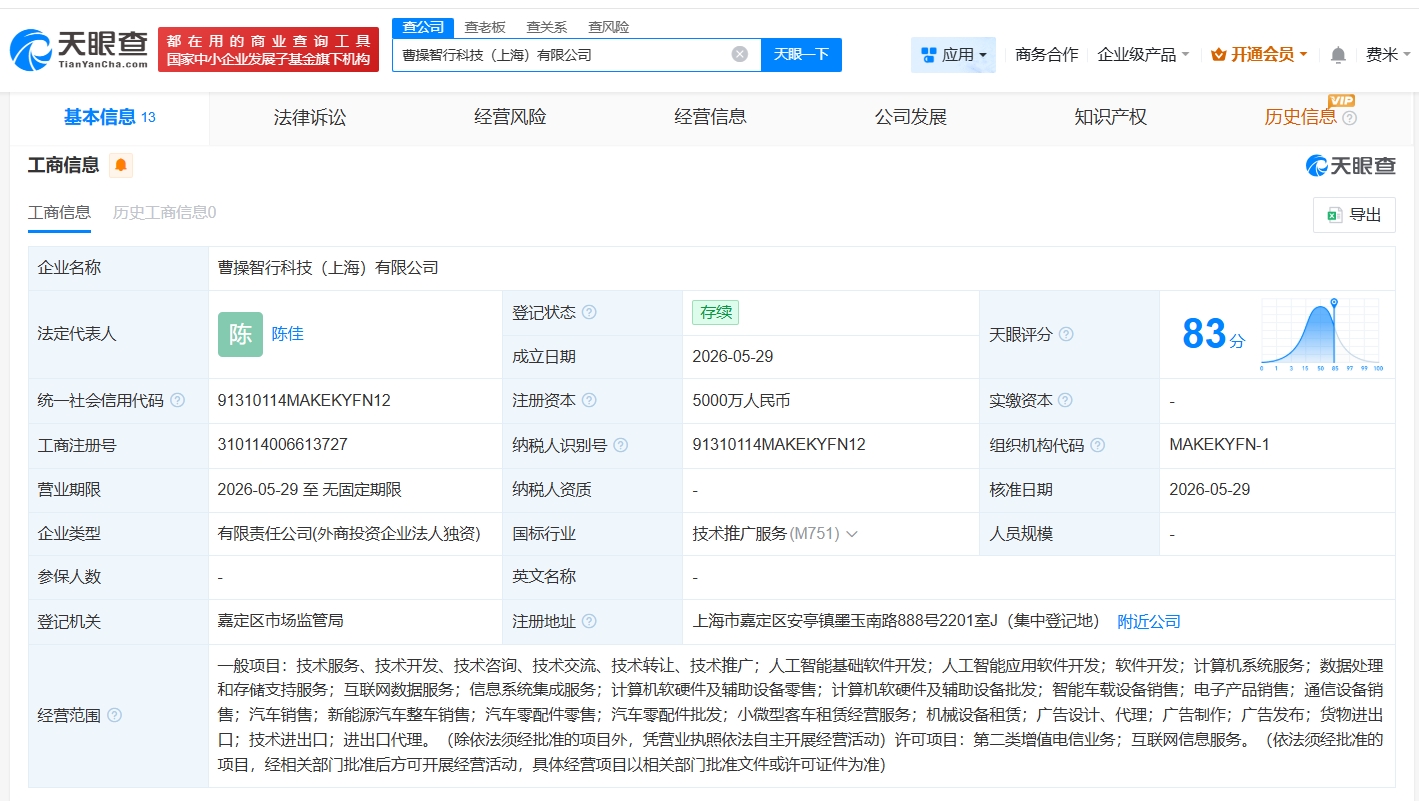Screen dimensions: 1419x801
Task: Click the help icon next to 实缴资本
Action: [x=1066, y=400]
